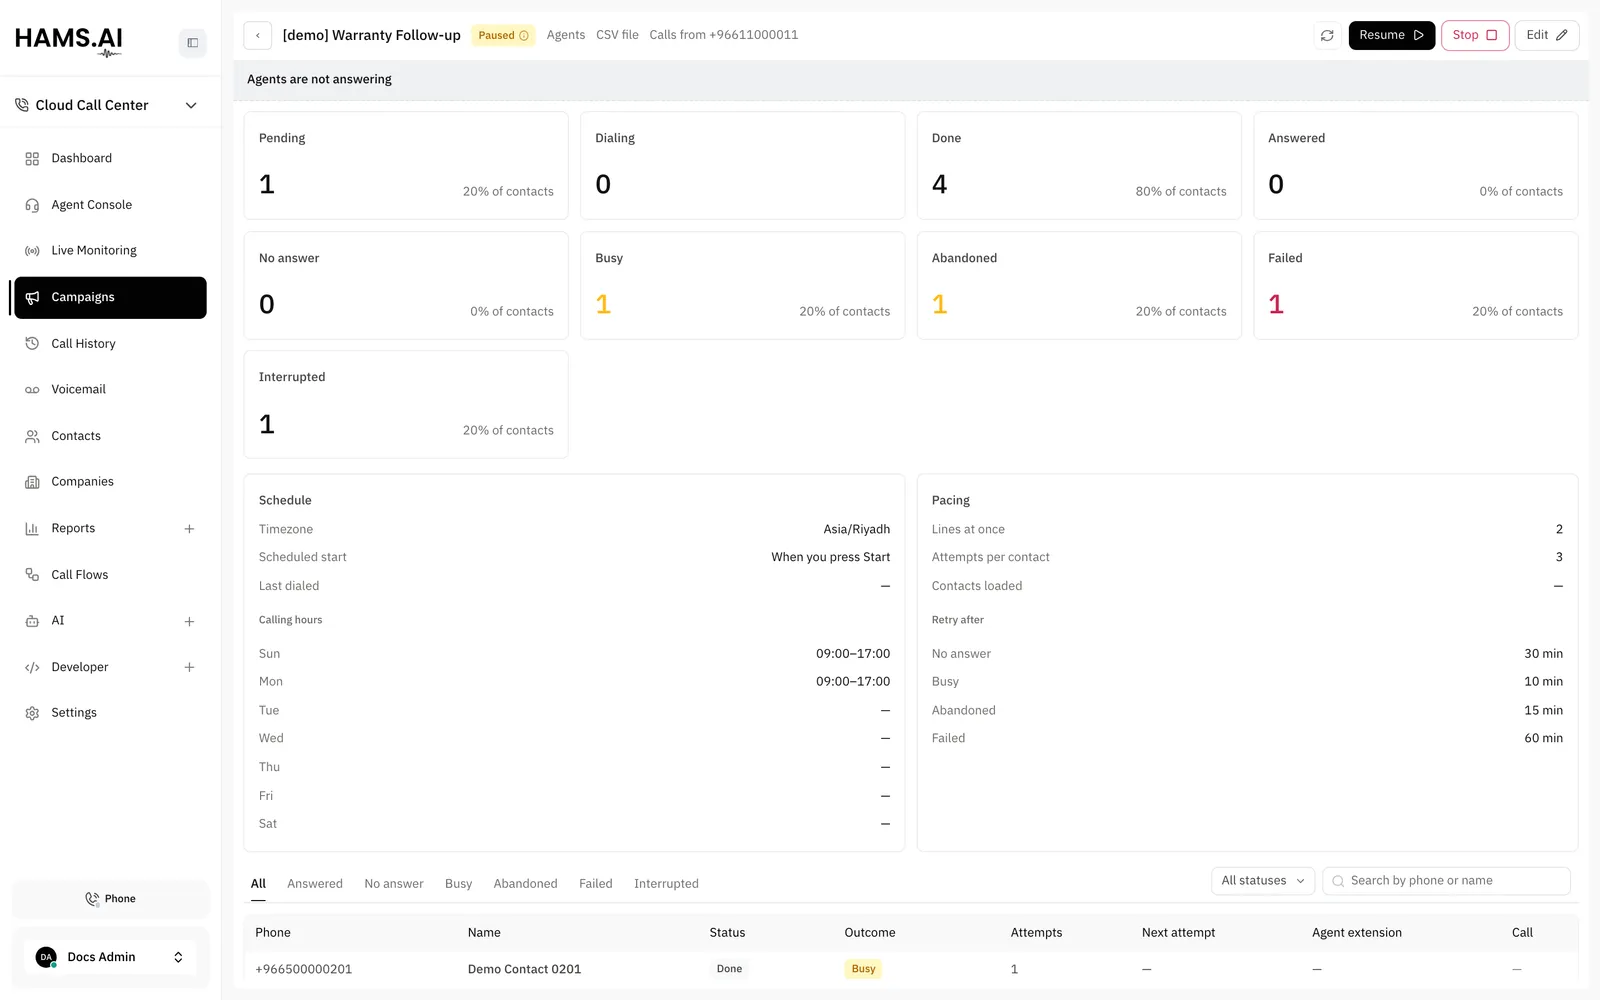Open Call History page

click(110, 344)
